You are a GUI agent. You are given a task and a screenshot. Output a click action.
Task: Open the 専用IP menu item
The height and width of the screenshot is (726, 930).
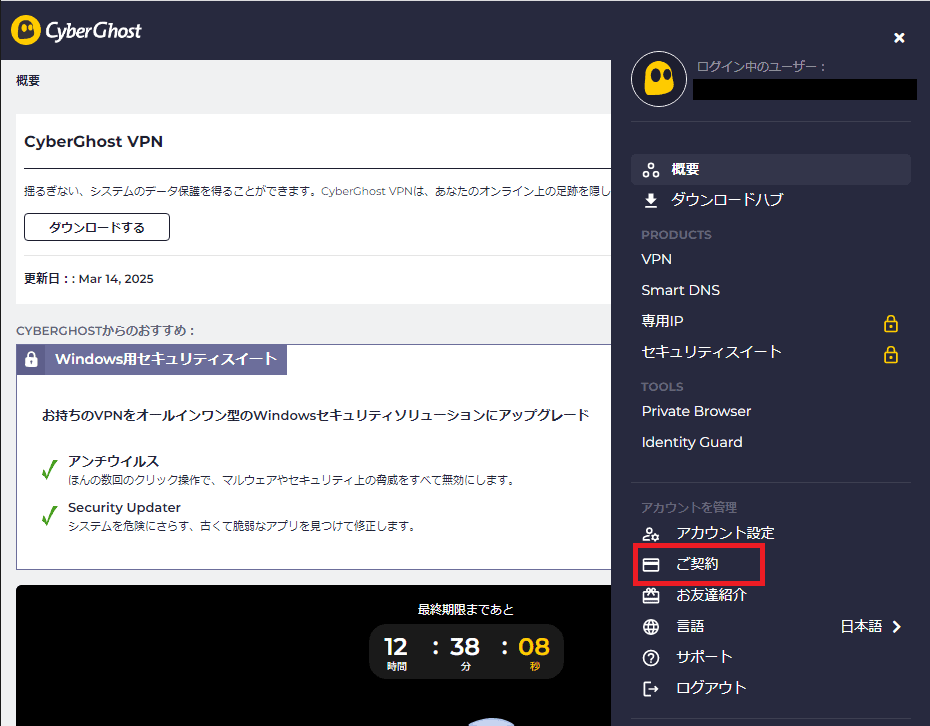pyautogui.click(x=662, y=321)
